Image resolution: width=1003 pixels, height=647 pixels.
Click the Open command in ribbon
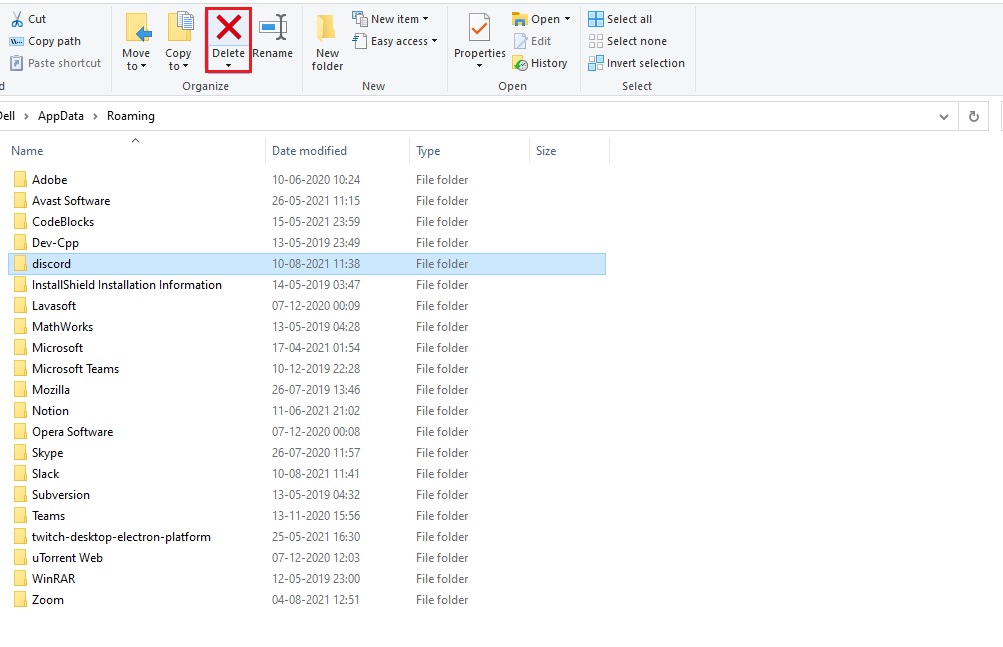click(541, 19)
